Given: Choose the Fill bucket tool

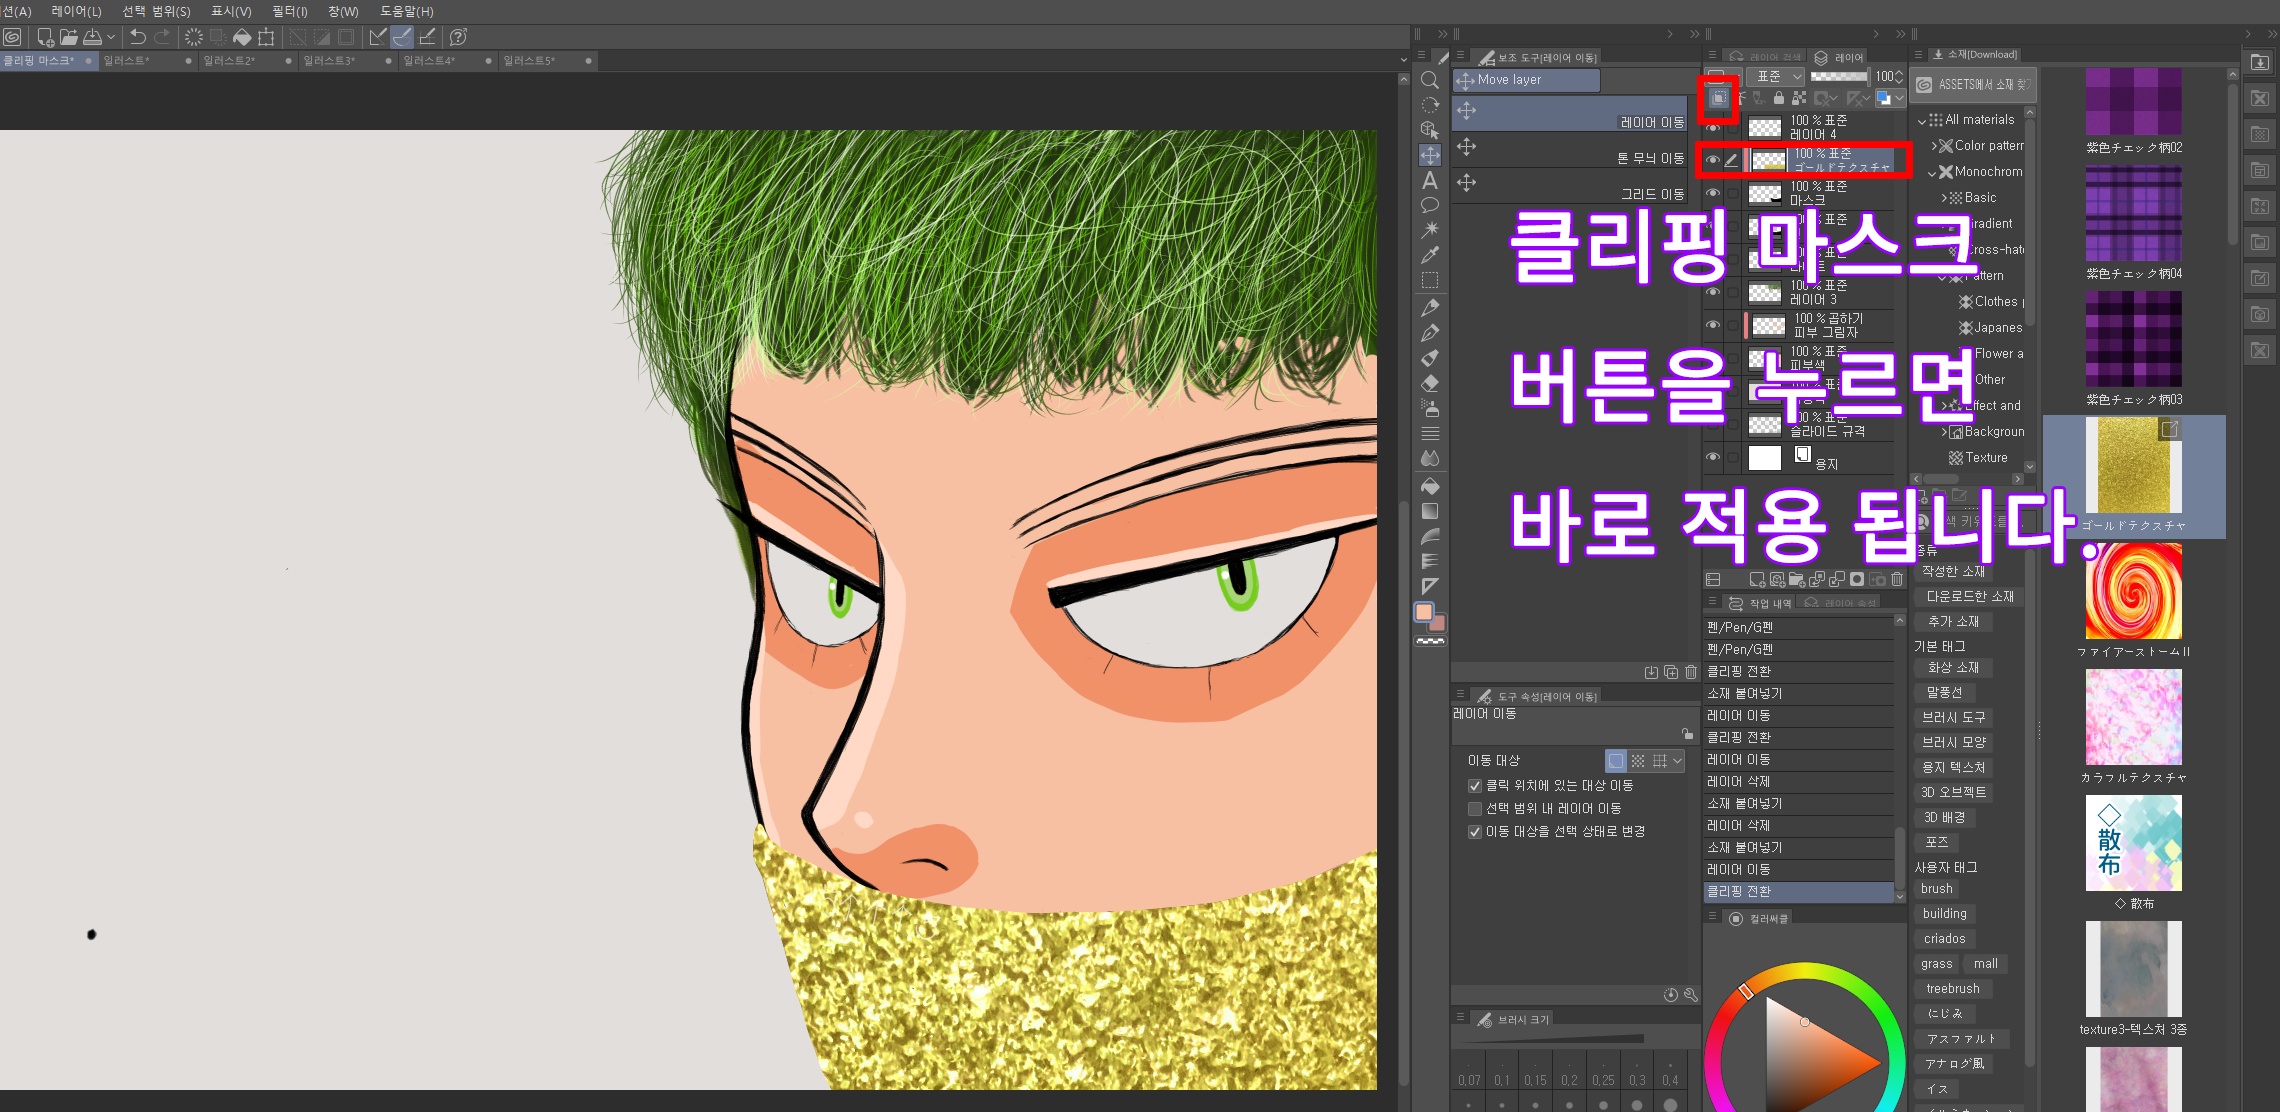Looking at the screenshot, I should pos(1430,486).
